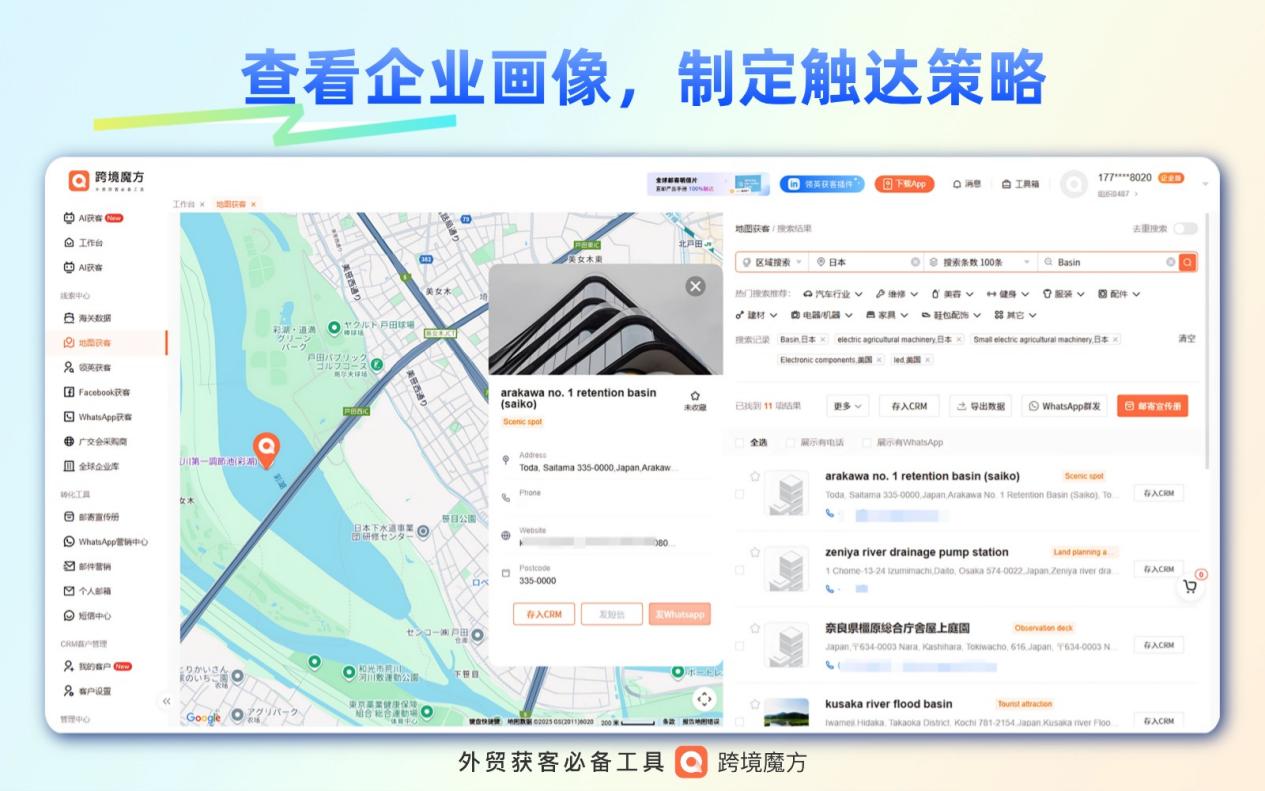Select checkbox for 奈良県橿原総合庁舎屋上庭園 row
The width and height of the screenshot is (1265, 791).
point(740,646)
